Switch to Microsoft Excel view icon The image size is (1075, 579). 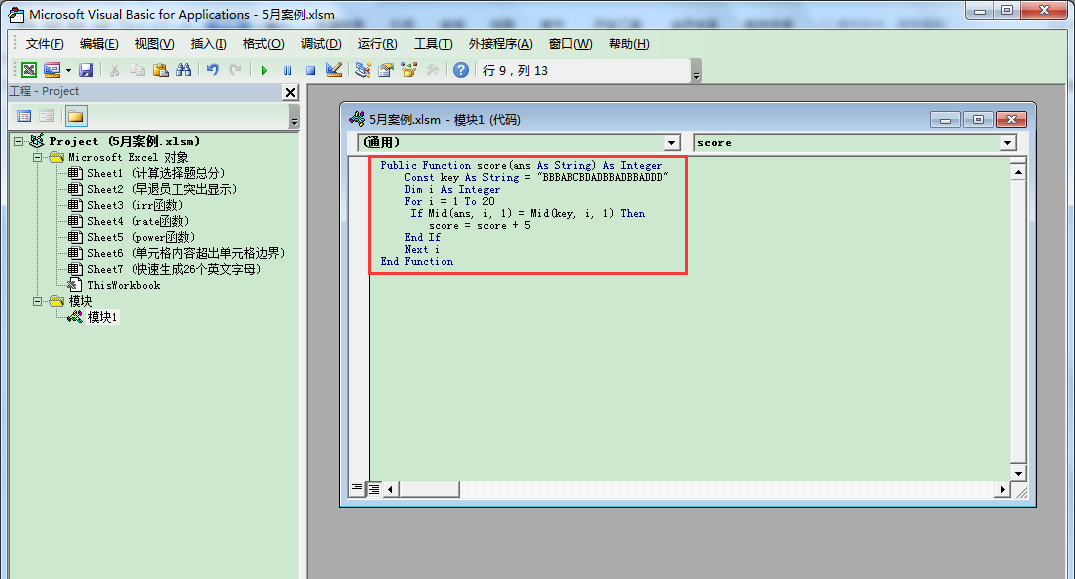(x=29, y=70)
